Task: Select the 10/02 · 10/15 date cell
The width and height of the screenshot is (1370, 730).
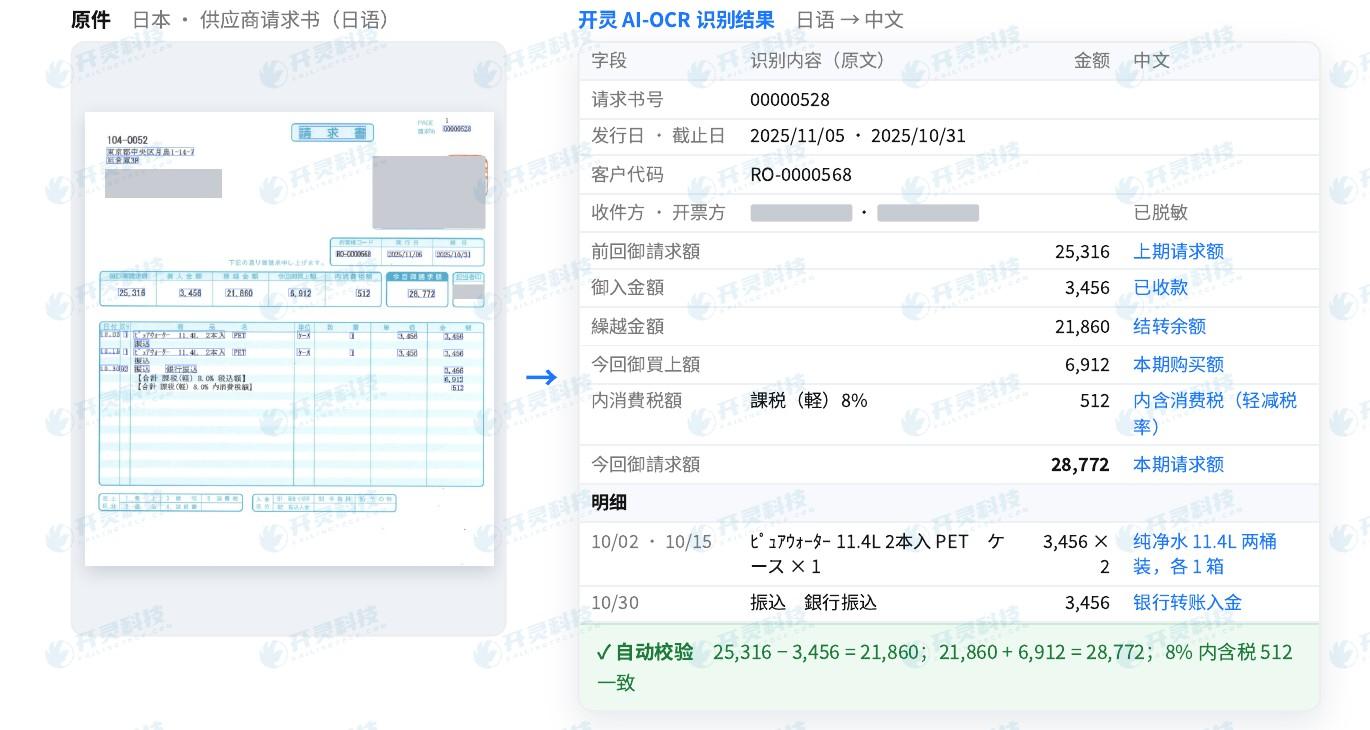Action: 651,541
